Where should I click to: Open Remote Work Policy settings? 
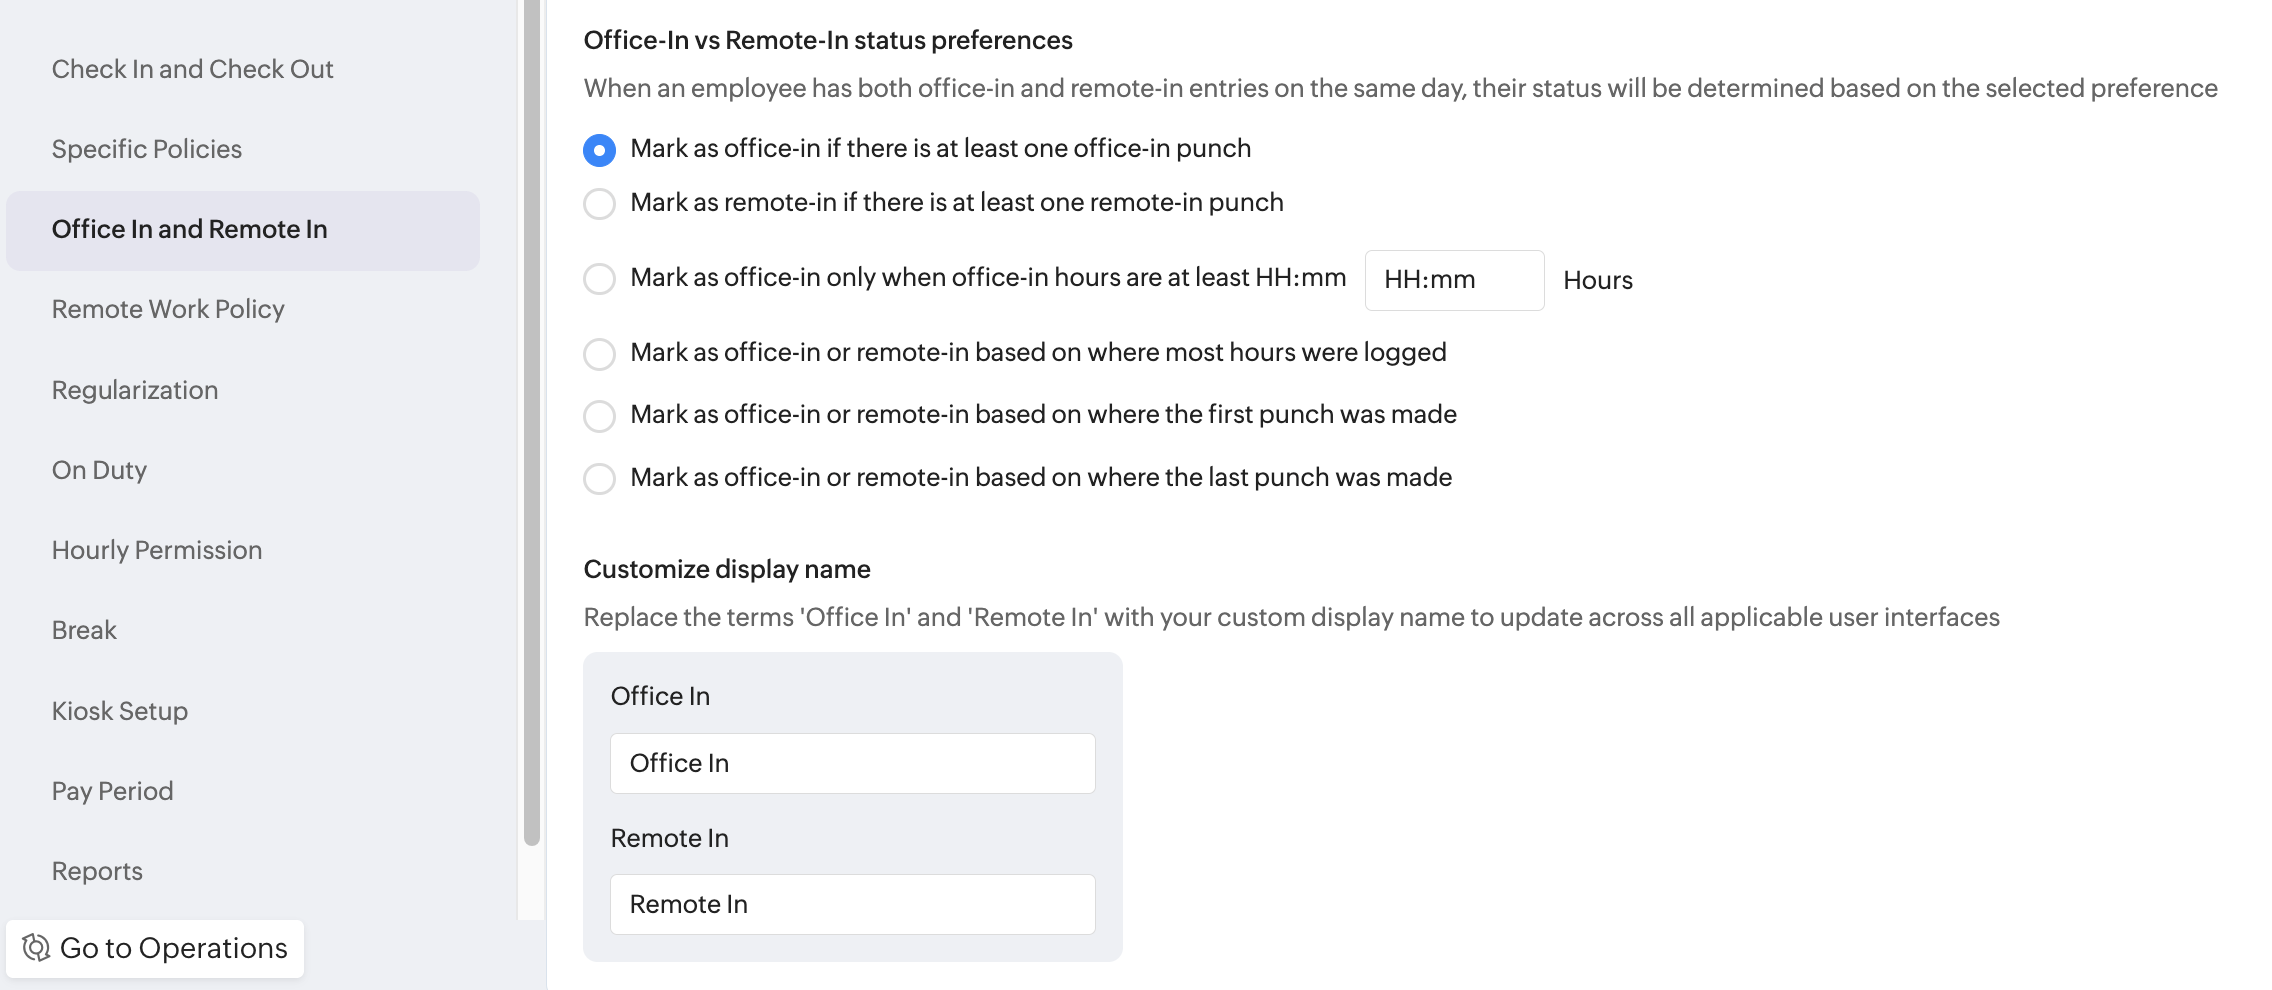[168, 309]
